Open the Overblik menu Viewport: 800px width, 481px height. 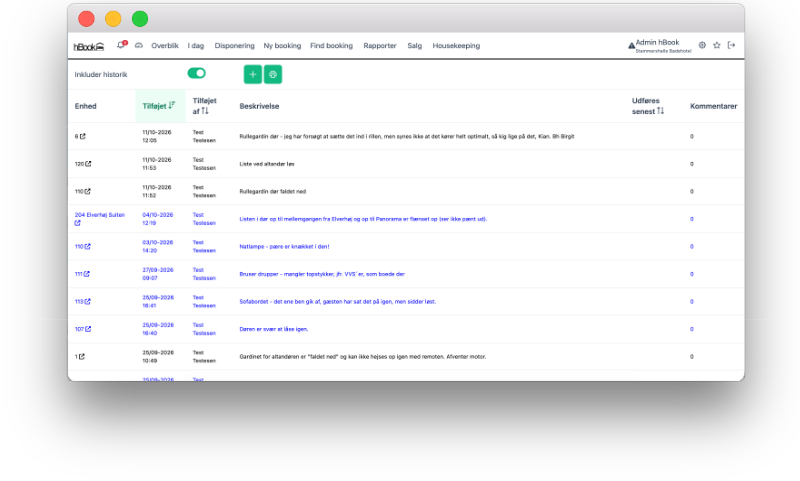click(165, 45)
